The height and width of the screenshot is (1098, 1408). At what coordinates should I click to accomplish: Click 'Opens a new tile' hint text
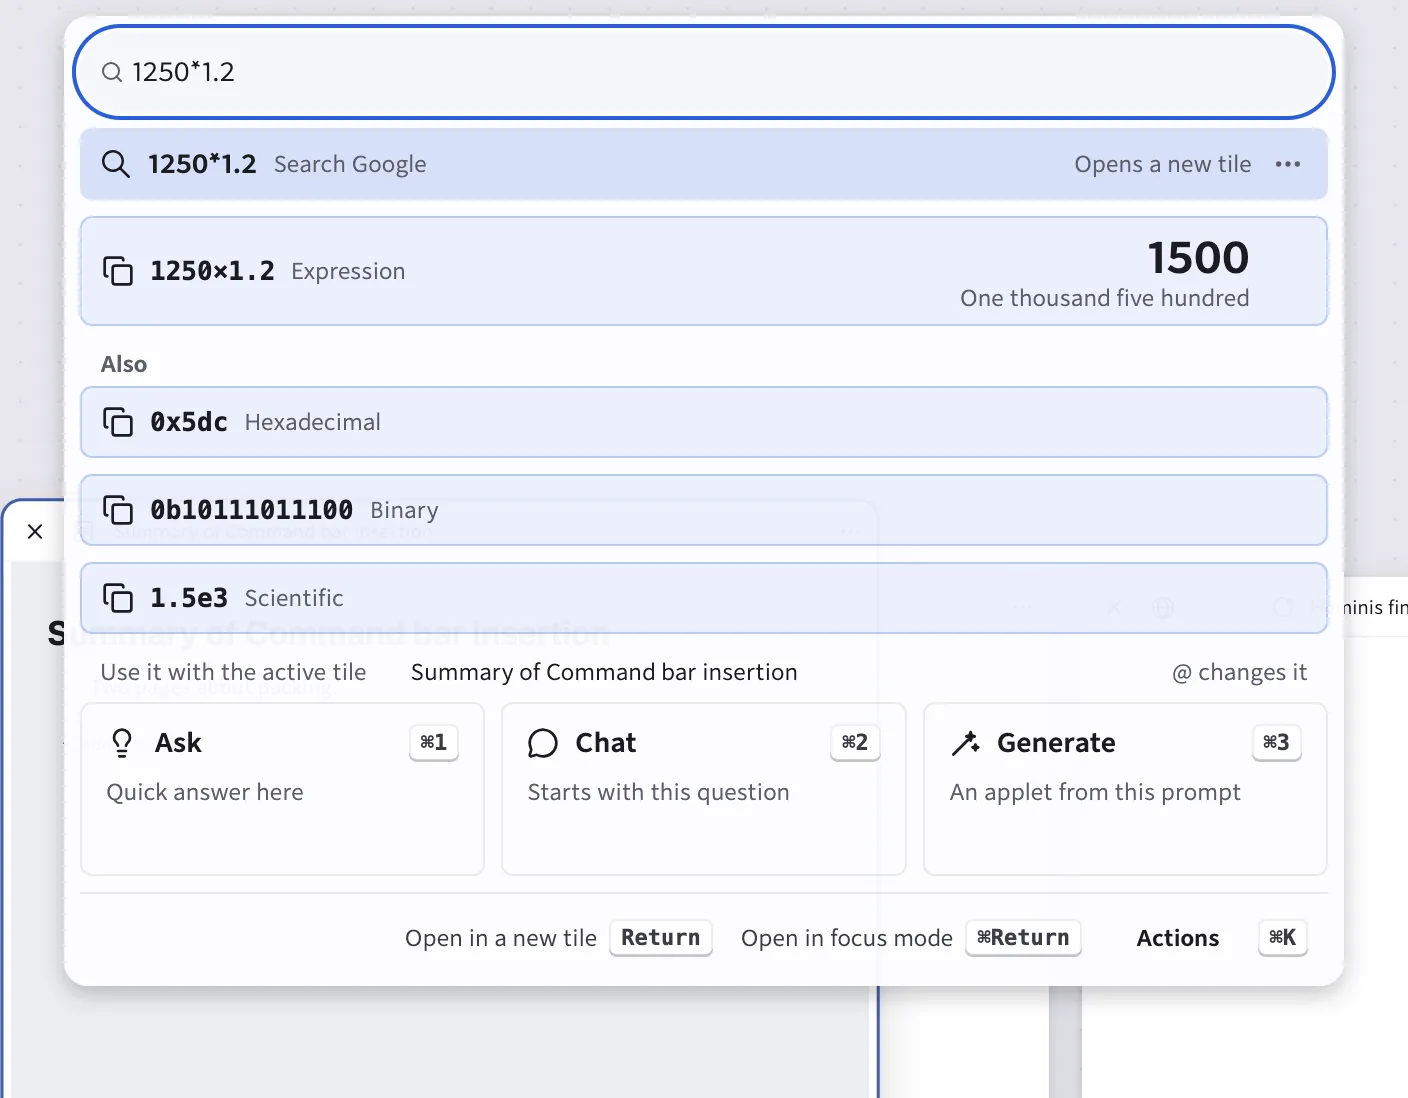[x=1163, y=164]
